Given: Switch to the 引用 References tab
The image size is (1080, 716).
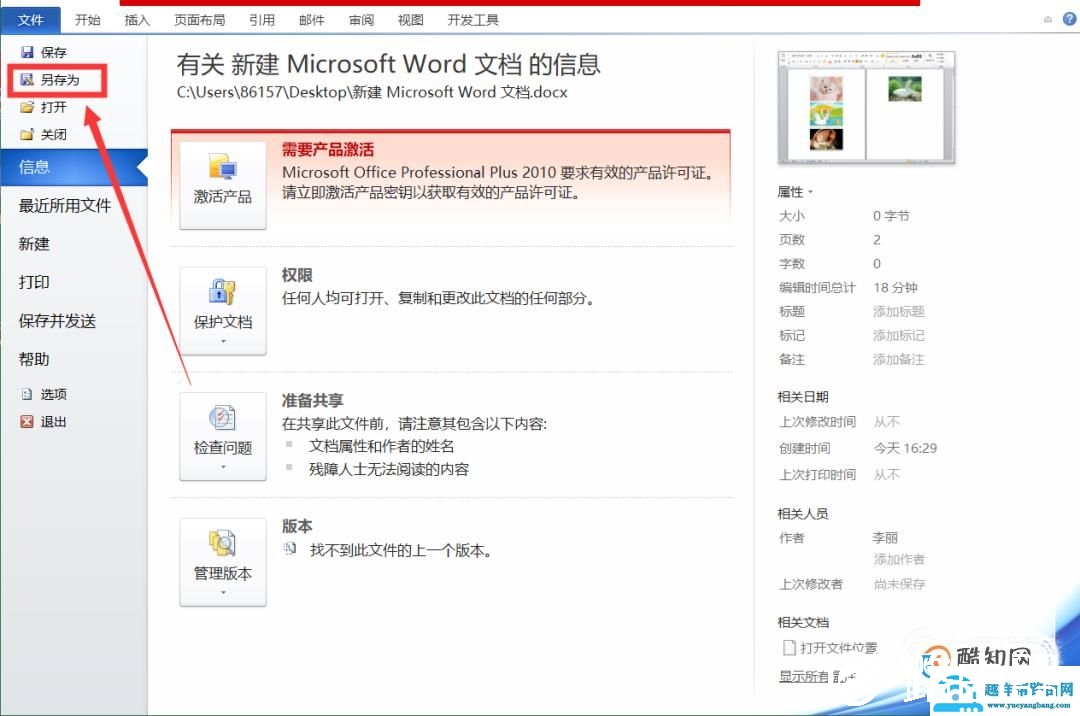Looking at the screenshot, I should pos(262,20).
